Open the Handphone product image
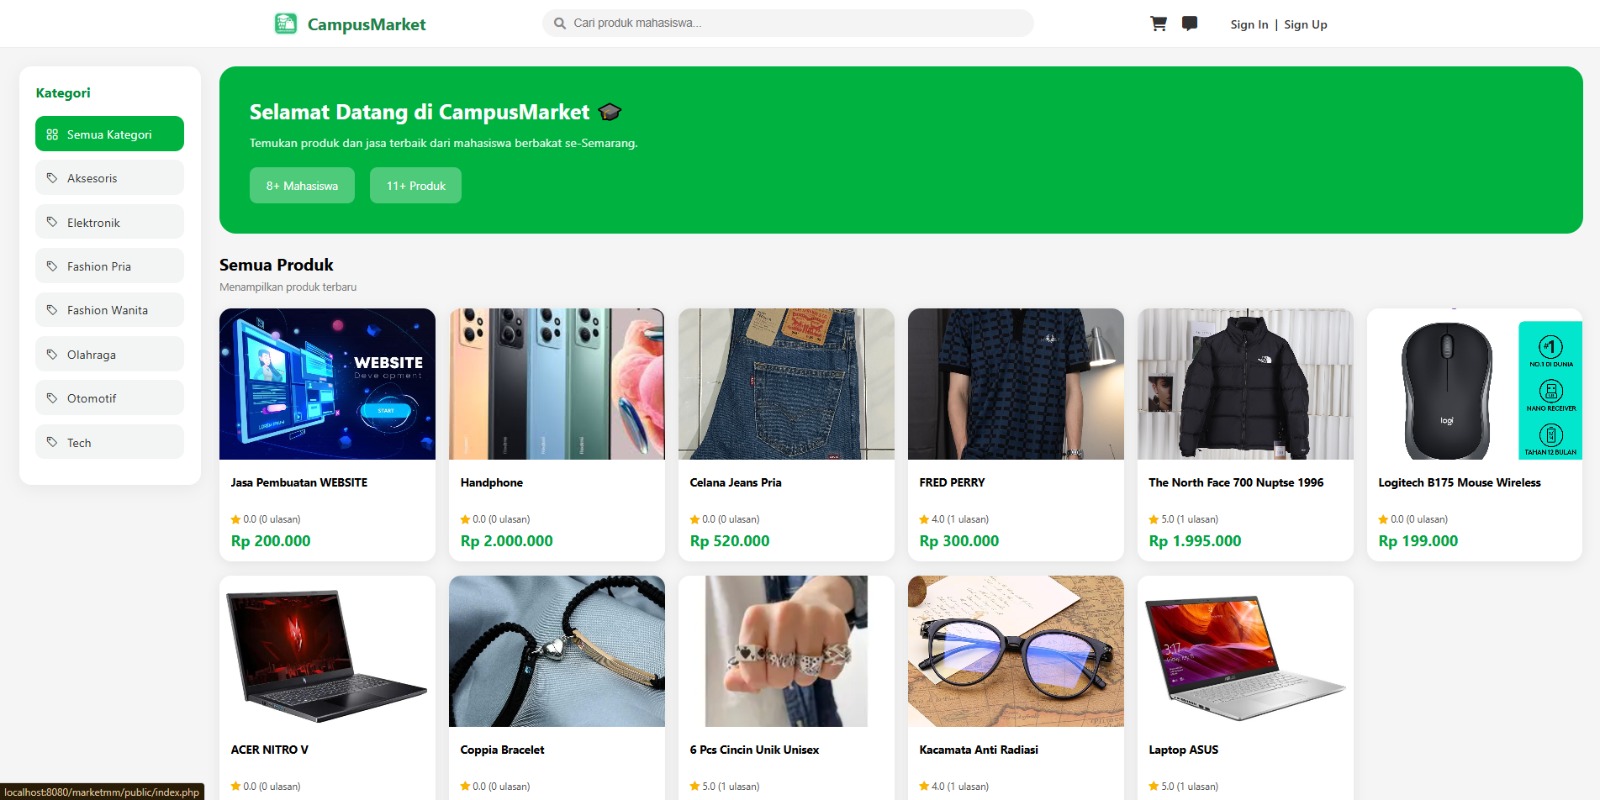This screenshot has height=800, width=1600. [x=557, y=384]
